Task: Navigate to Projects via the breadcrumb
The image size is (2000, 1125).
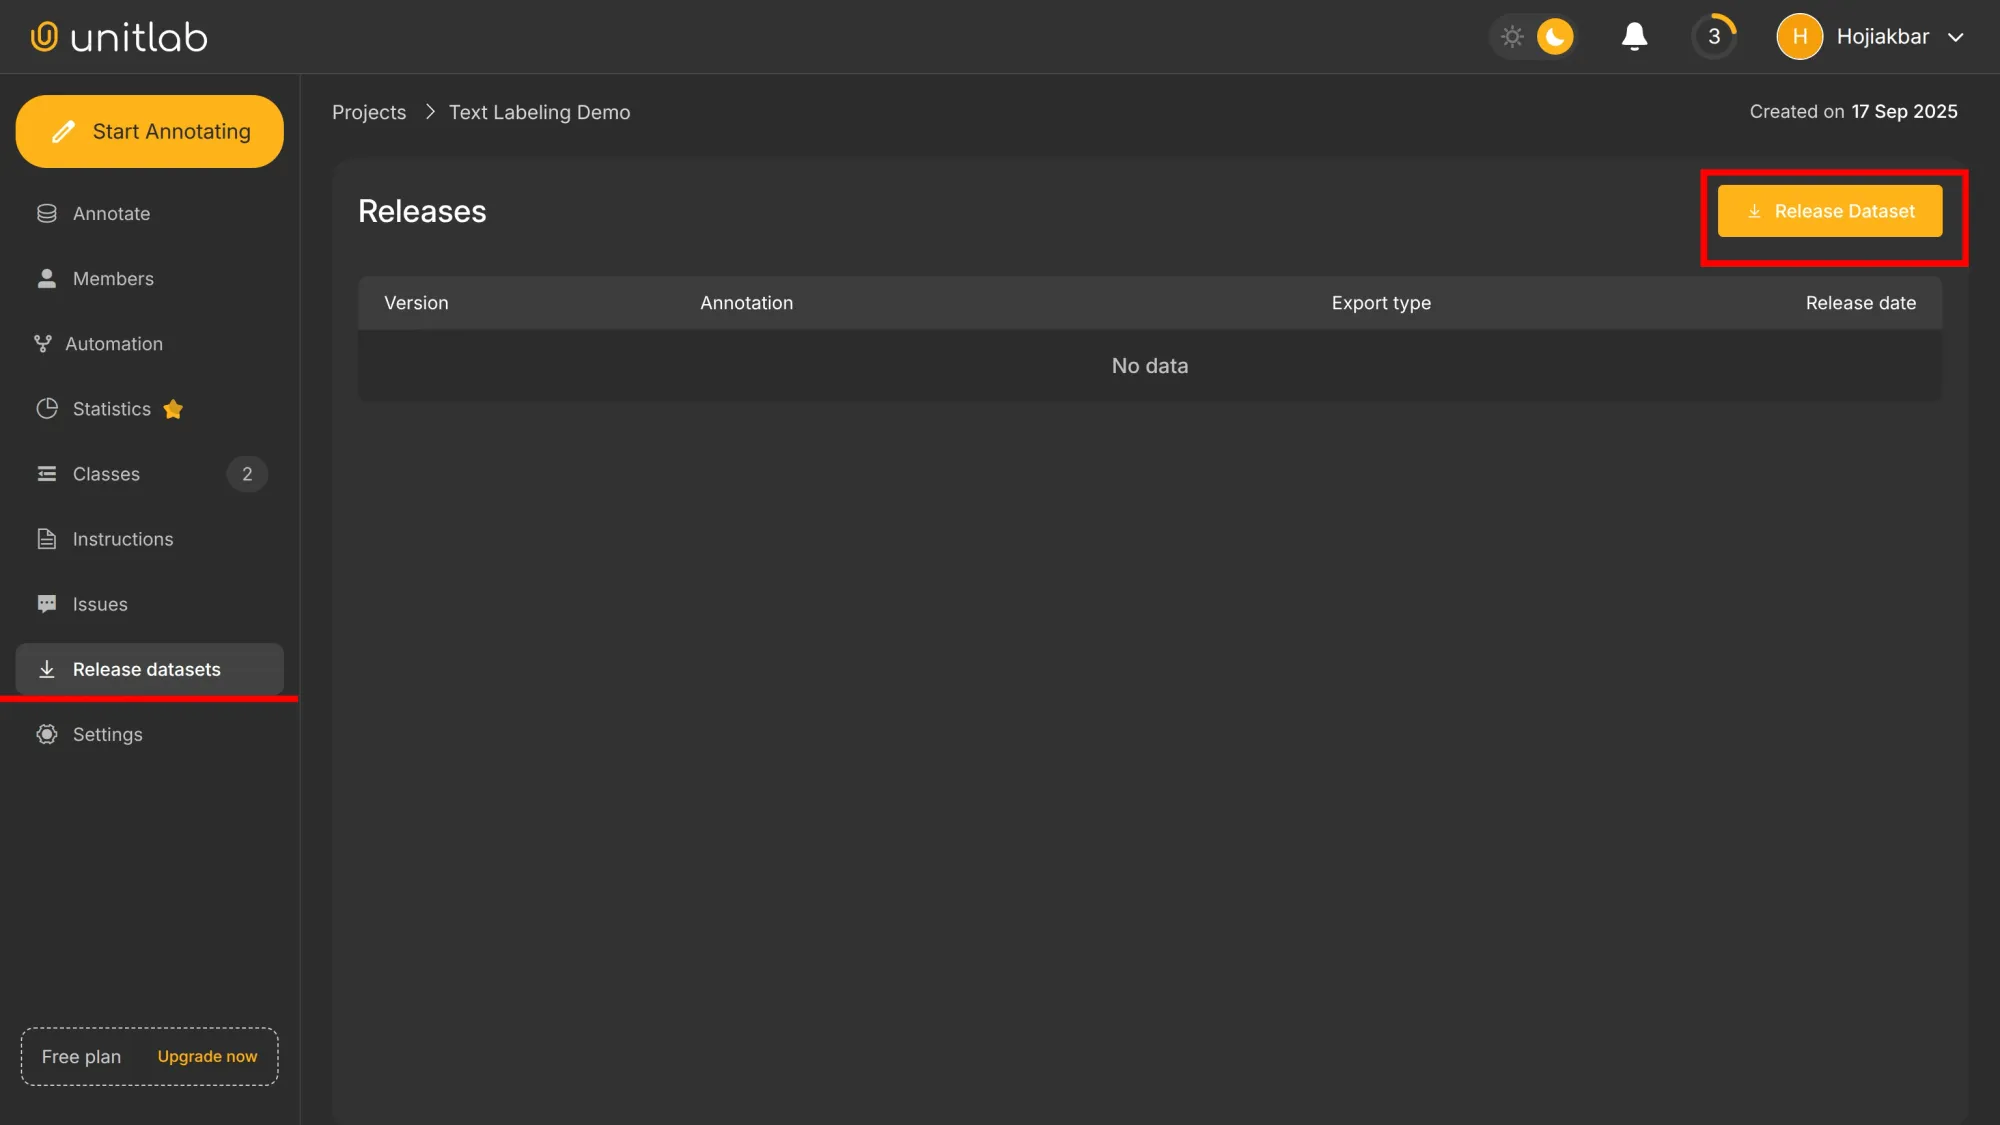Action: tap(369, 112)
